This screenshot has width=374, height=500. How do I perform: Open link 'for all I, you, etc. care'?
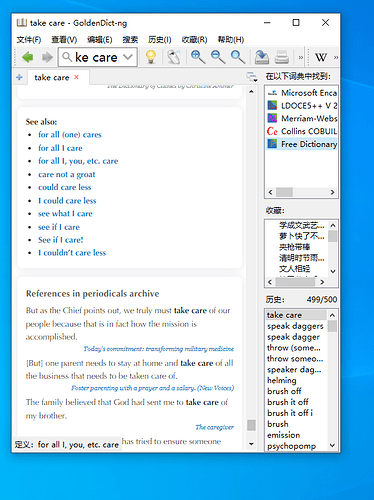[78, 161]
